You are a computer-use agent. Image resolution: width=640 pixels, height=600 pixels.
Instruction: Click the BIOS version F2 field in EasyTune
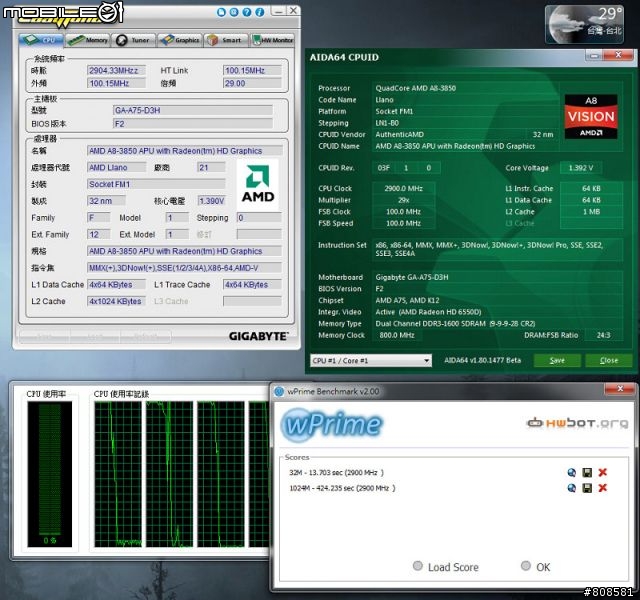[x=193, y=124]
